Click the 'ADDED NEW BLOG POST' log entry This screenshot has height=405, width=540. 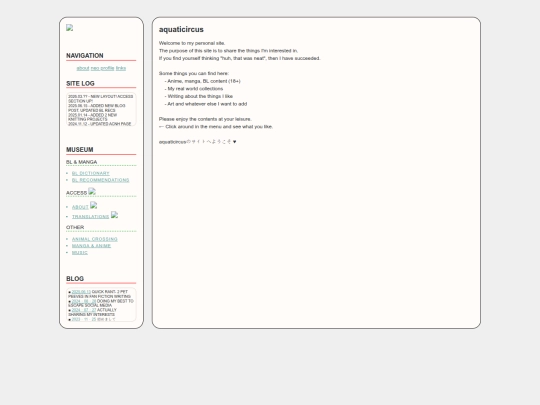coord(97,108)
